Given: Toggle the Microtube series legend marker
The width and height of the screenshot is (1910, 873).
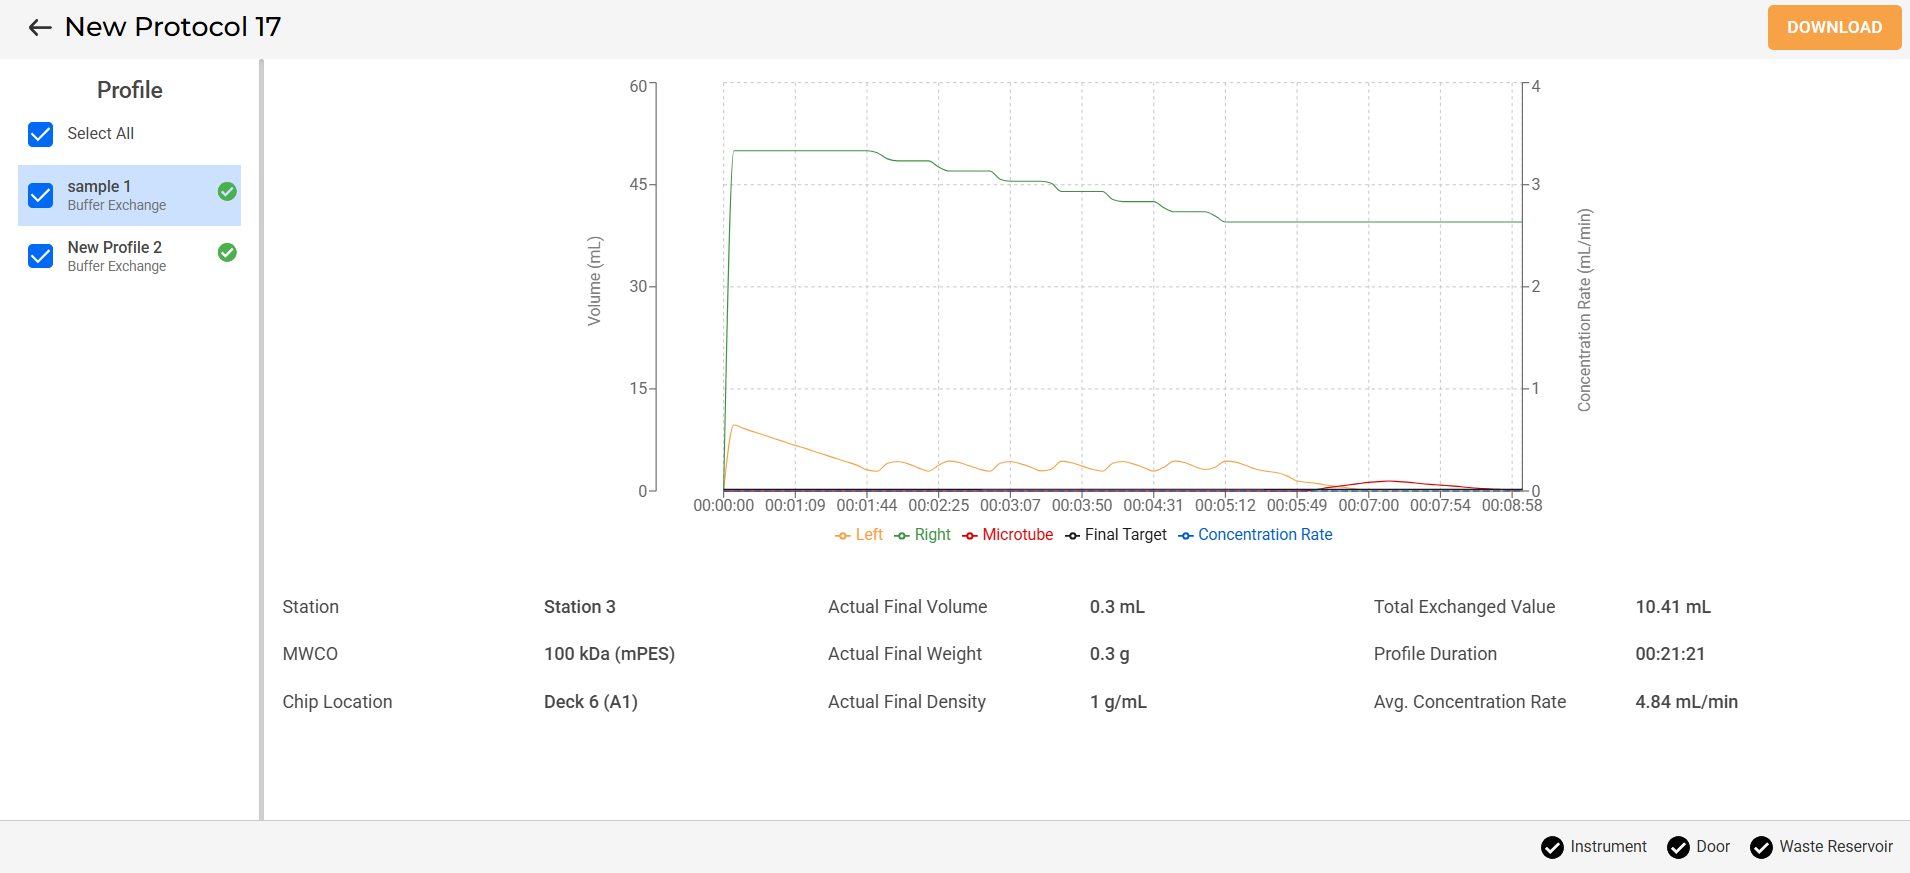Looking at the screenshot, I should (969, 536).
